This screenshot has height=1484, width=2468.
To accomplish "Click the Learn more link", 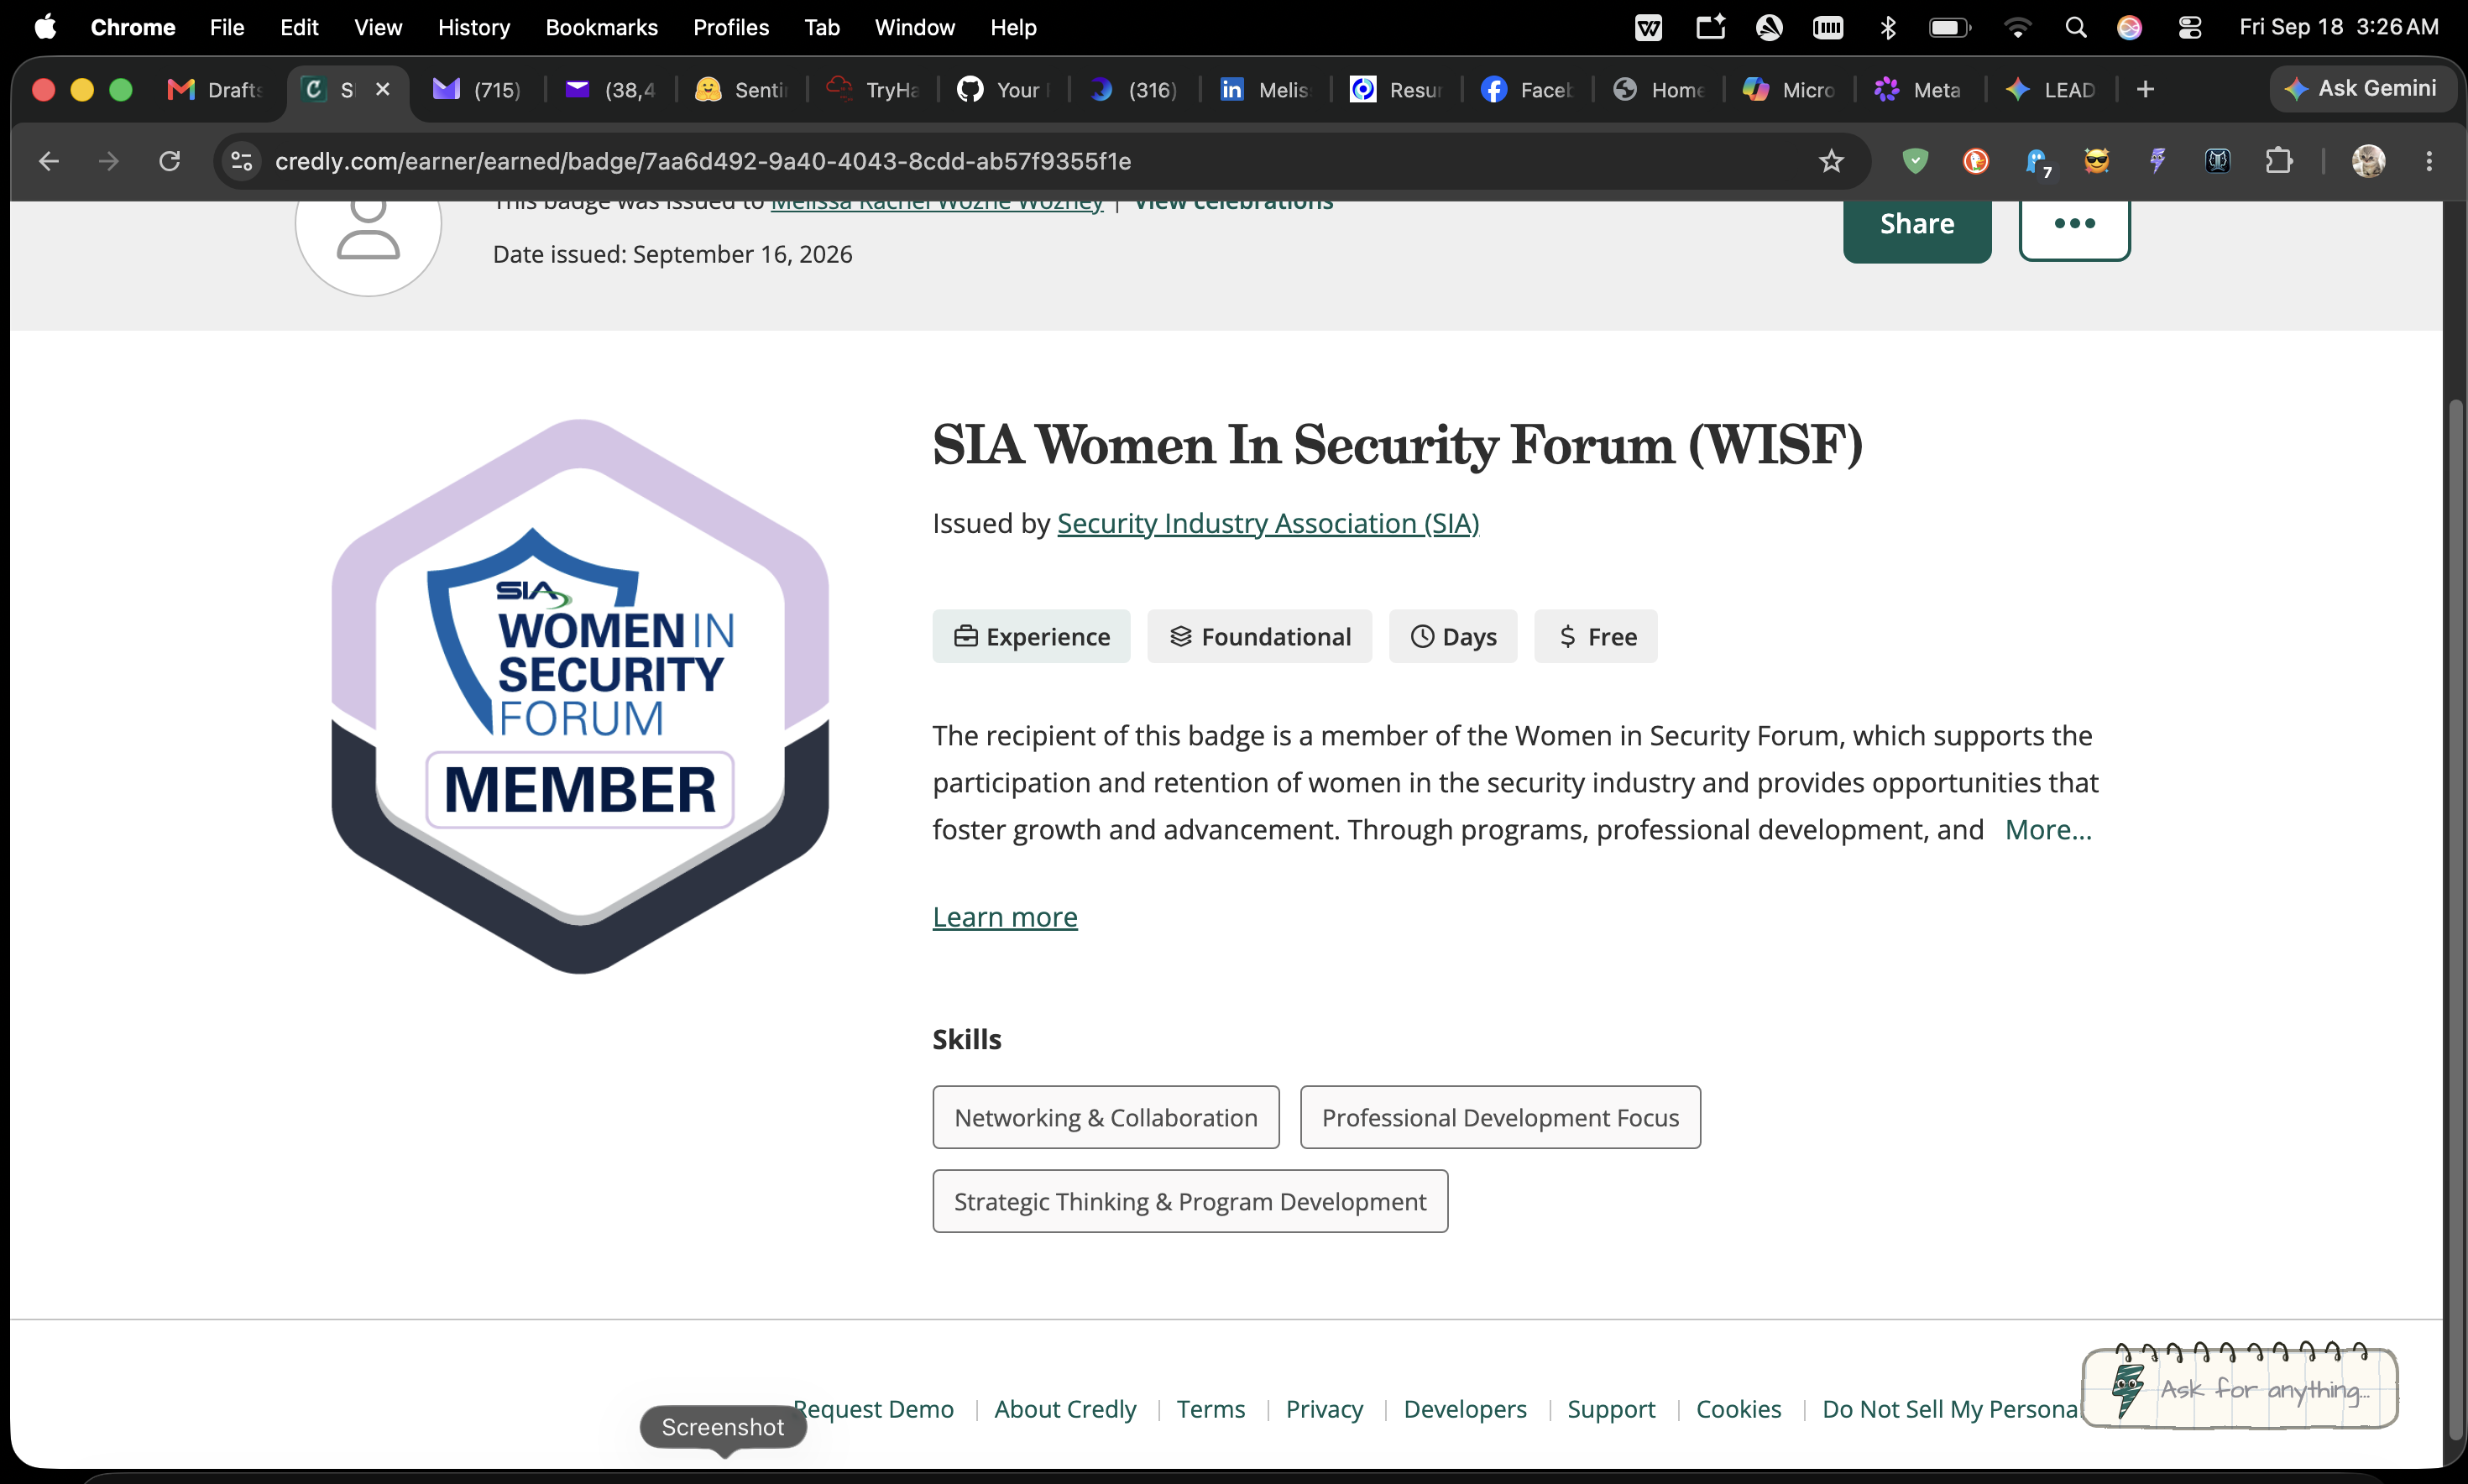I will click(x=1005, y=917).
